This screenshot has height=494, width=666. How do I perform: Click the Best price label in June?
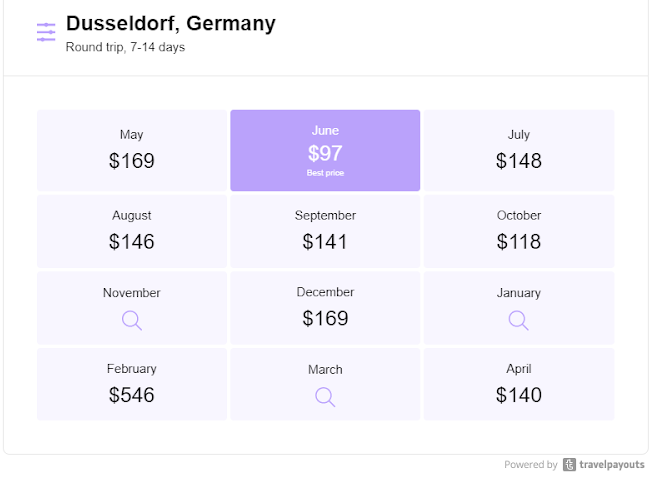[325, 174]
